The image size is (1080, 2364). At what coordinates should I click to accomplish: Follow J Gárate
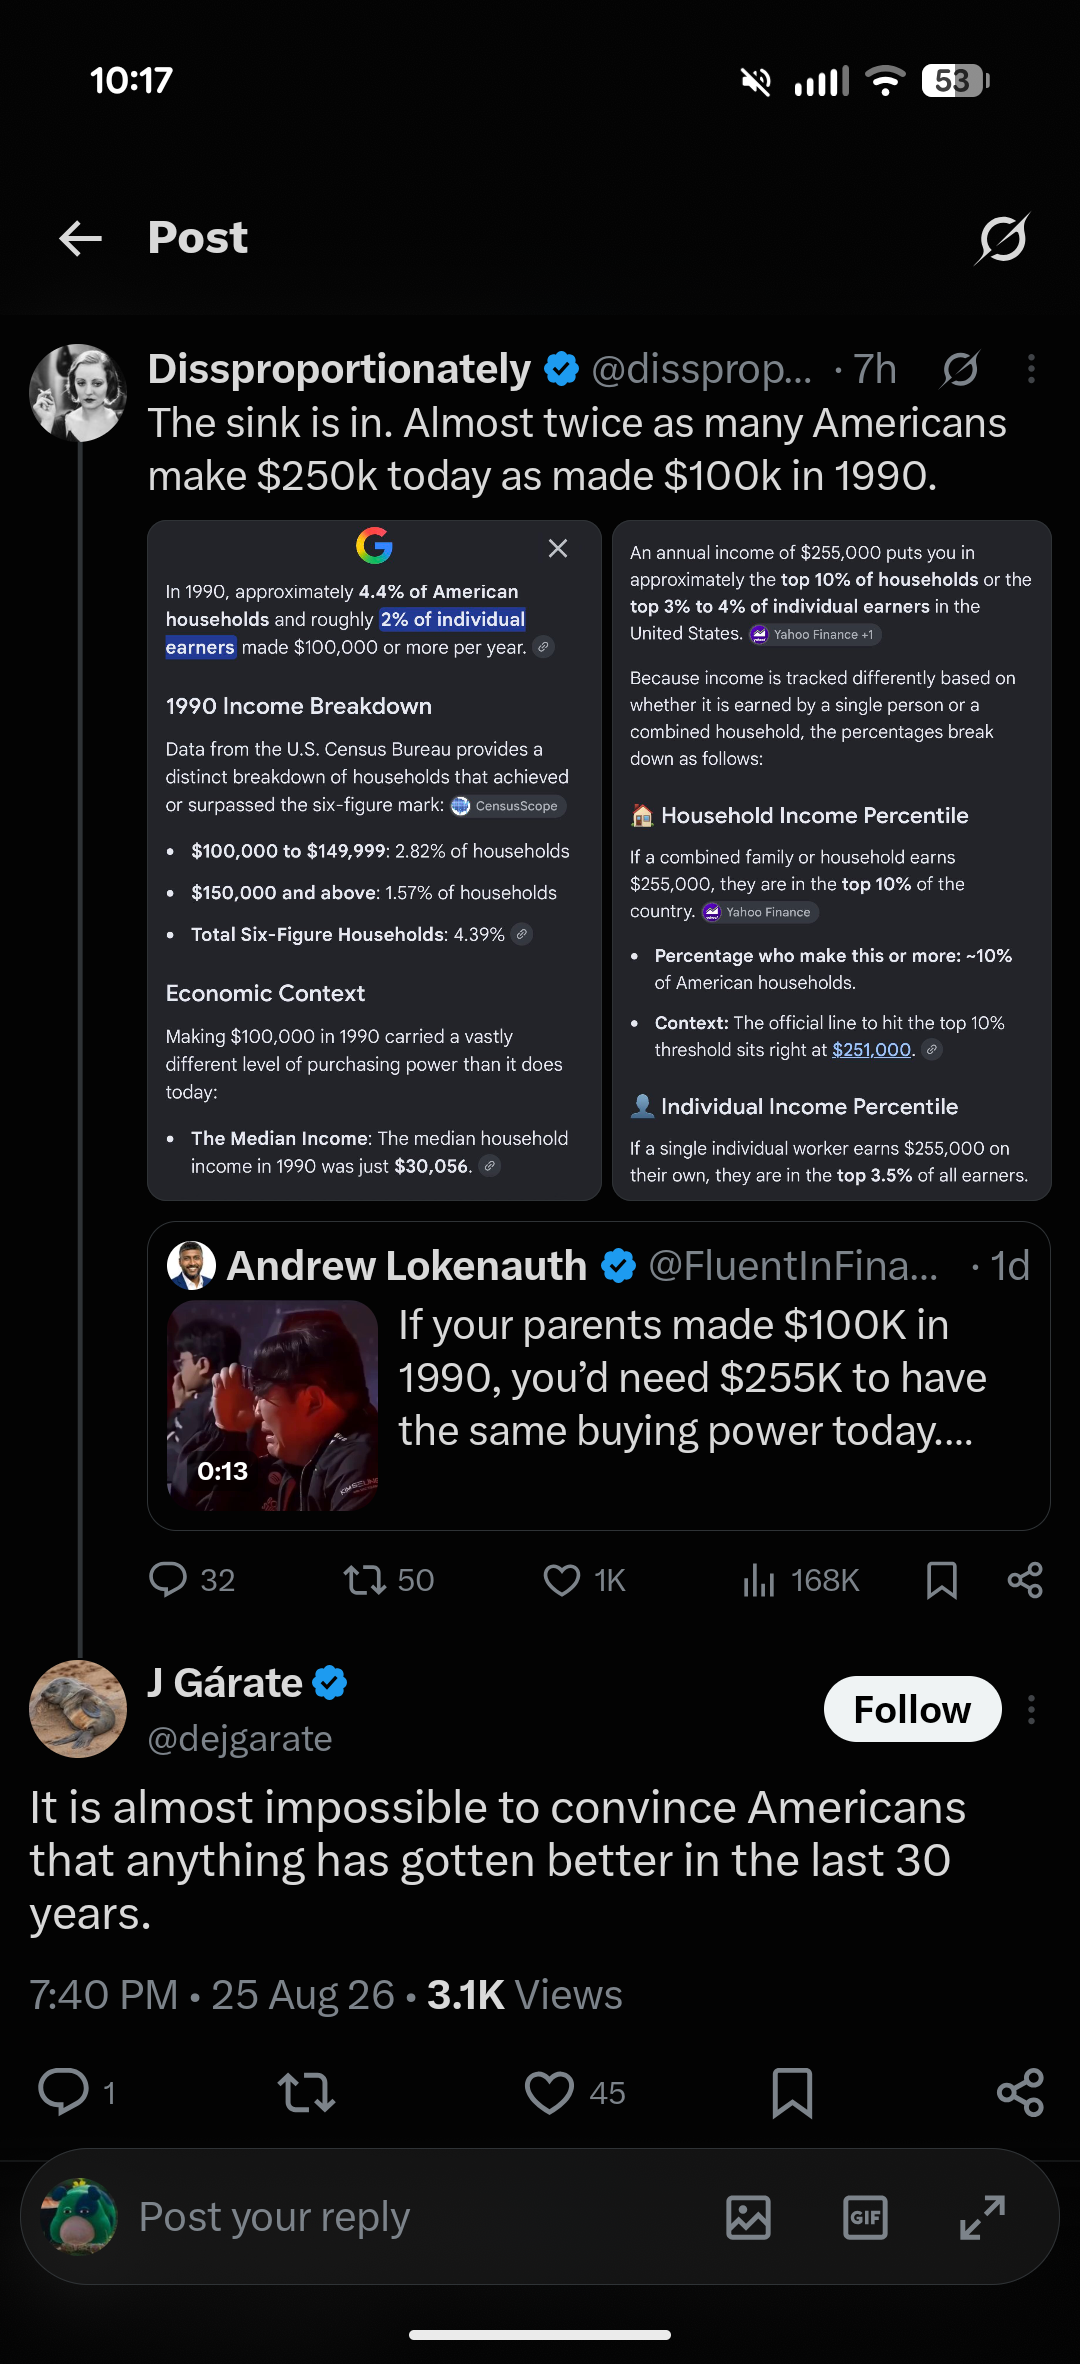(912, 1709)
